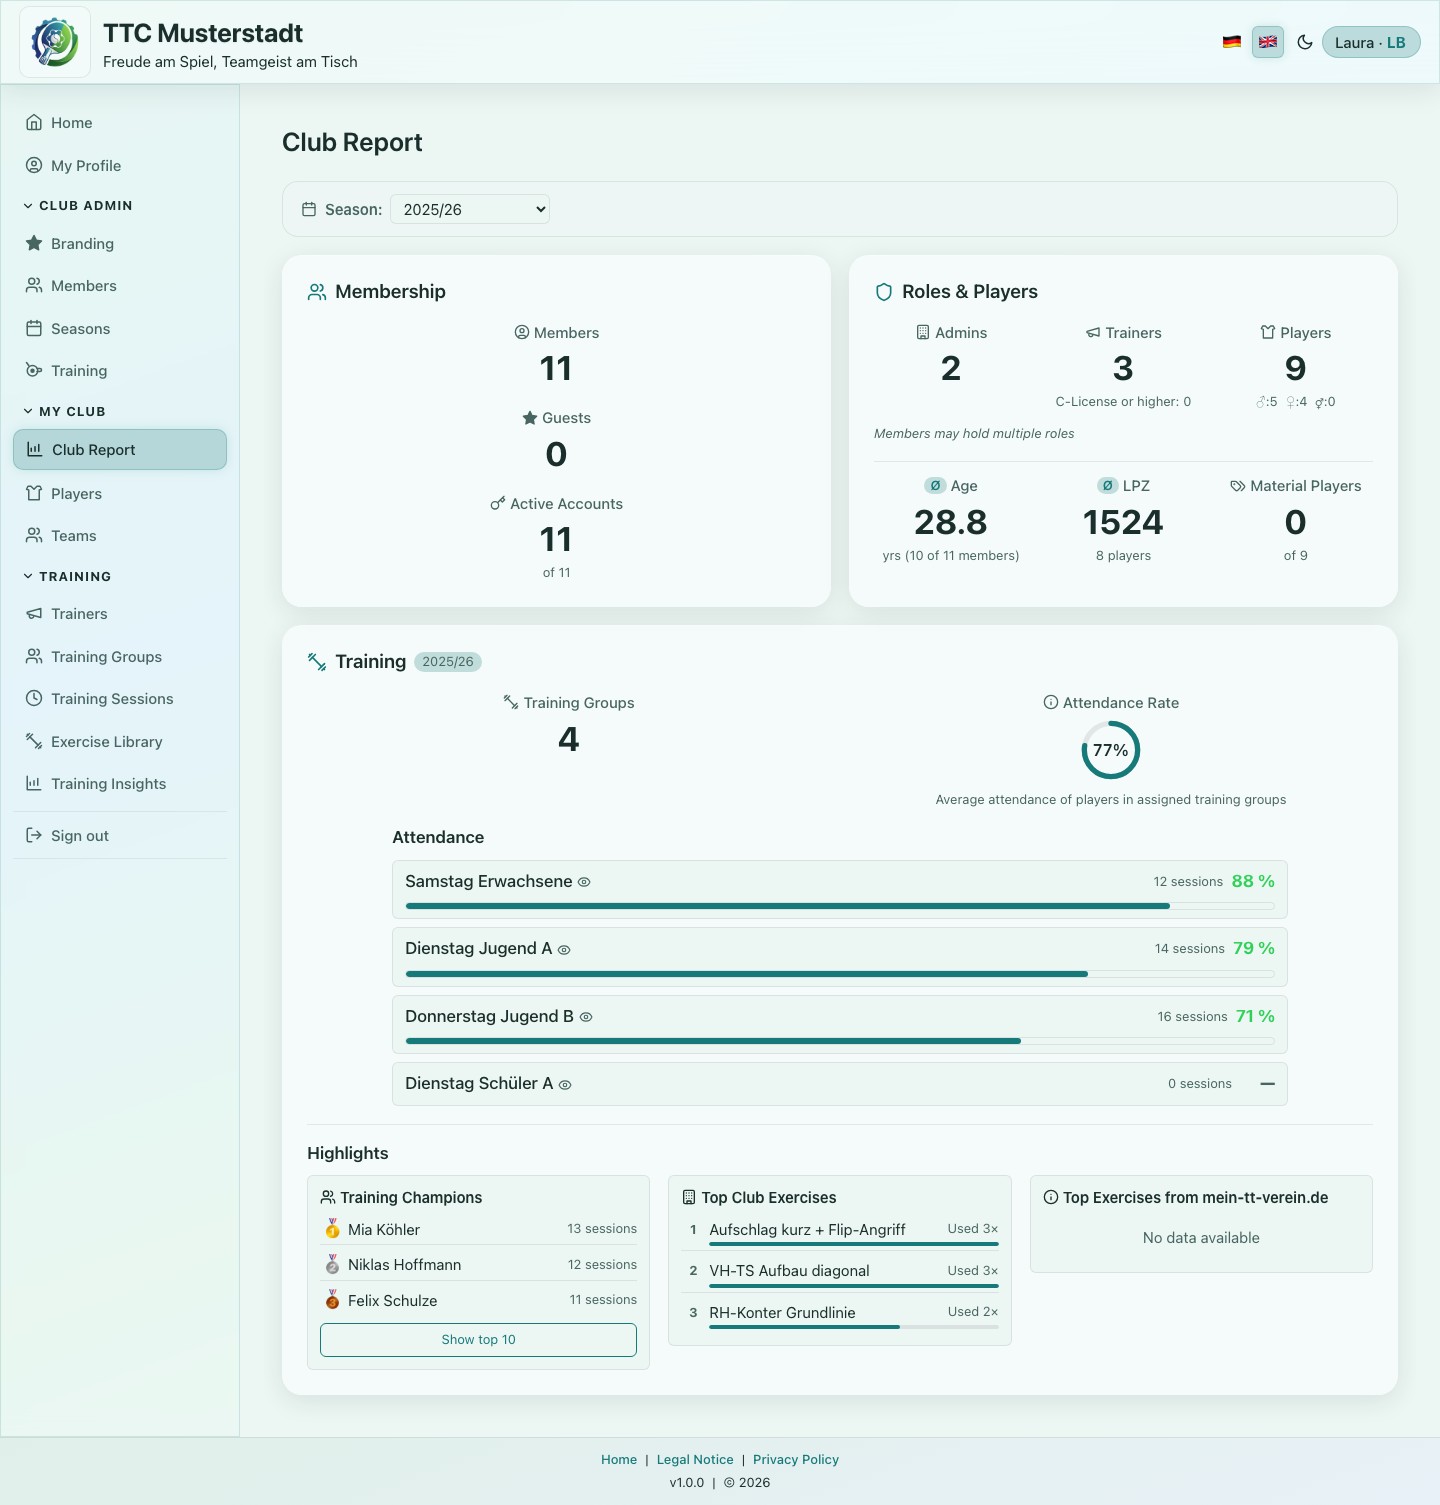Screen dimensions: 1440x1505
Task: Click the tag icon beside Material Players
Action: 1238,486
